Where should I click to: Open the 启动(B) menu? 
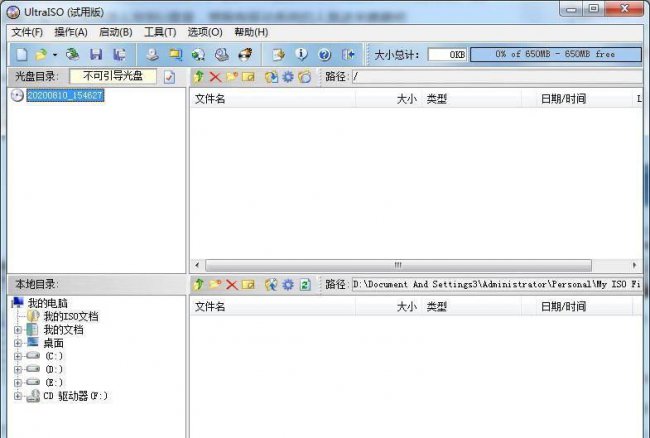116,32
